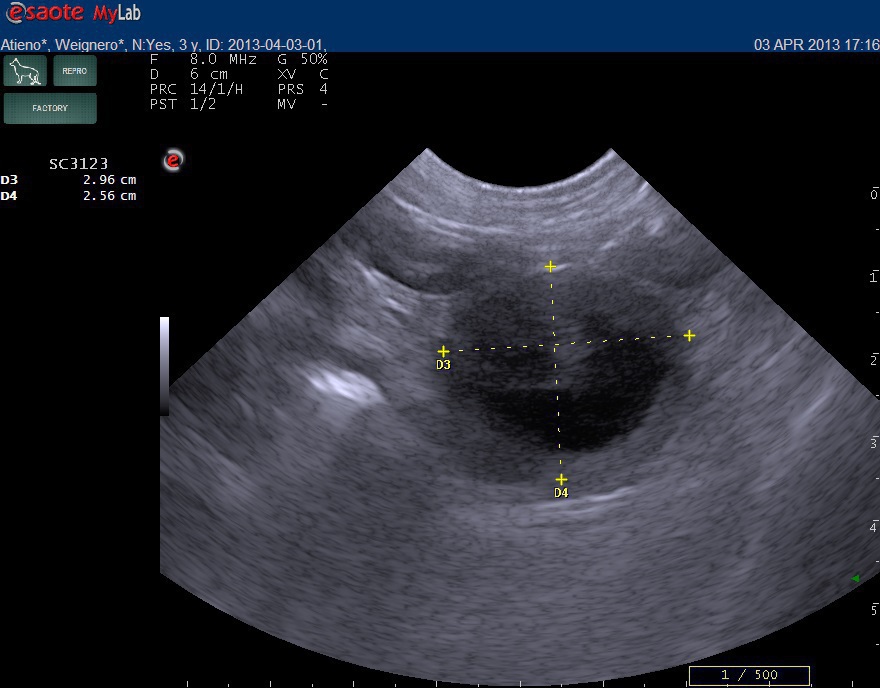Click the XV C parameter
Image resolution: width=880 pixels, height=688 pixels.
302,74
